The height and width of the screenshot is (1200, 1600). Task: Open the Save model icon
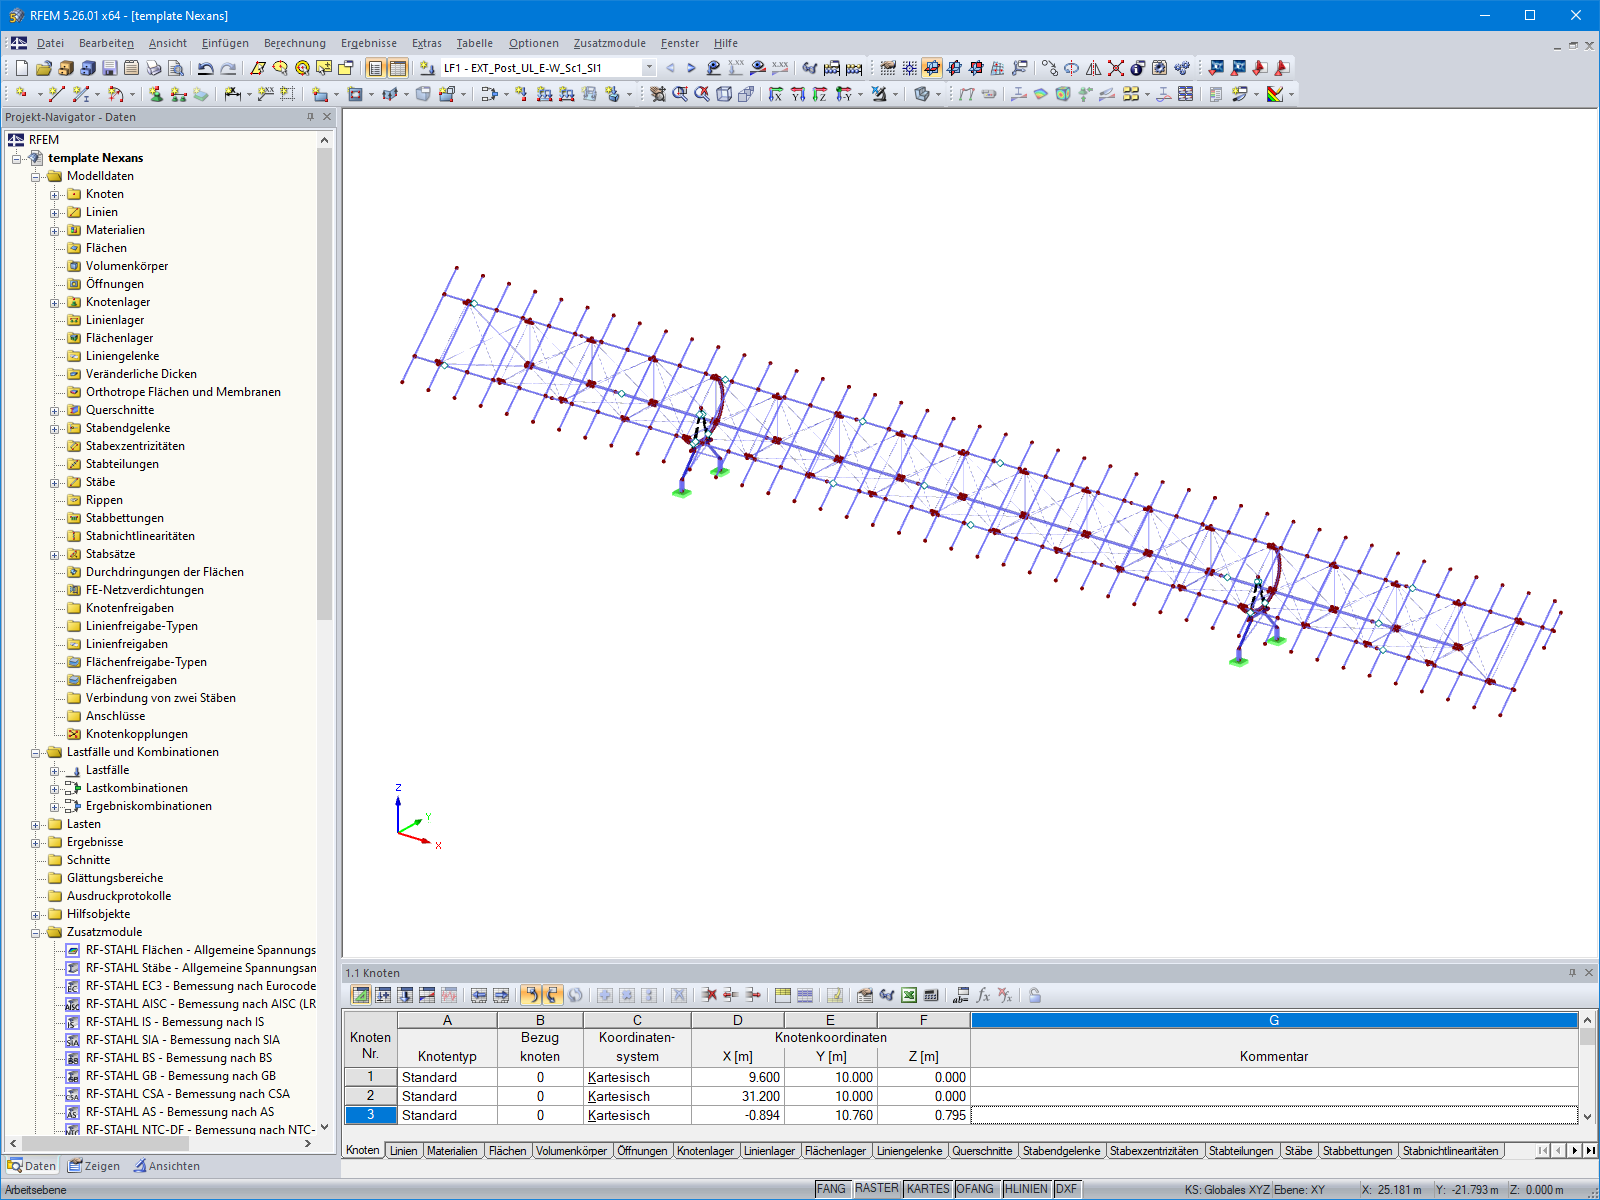click(109, 68)
